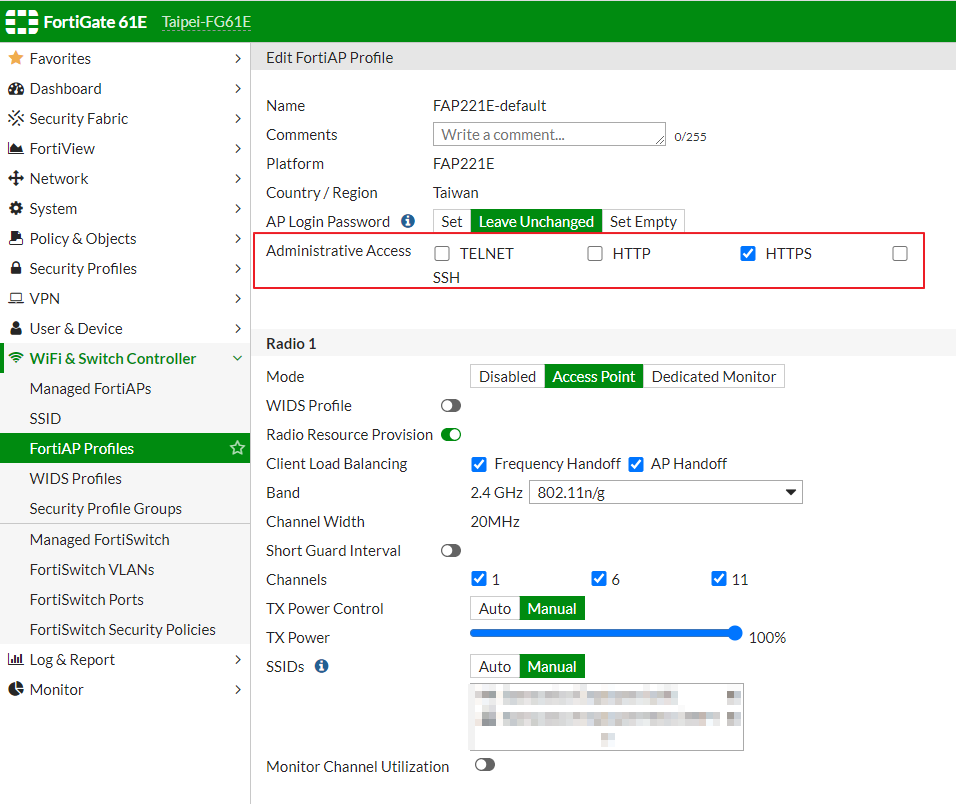The width and height of the screenshot is (956, 804).
Task: Select Set for AP Login Password
Action: pyautogui.click(x=452, y=221)
